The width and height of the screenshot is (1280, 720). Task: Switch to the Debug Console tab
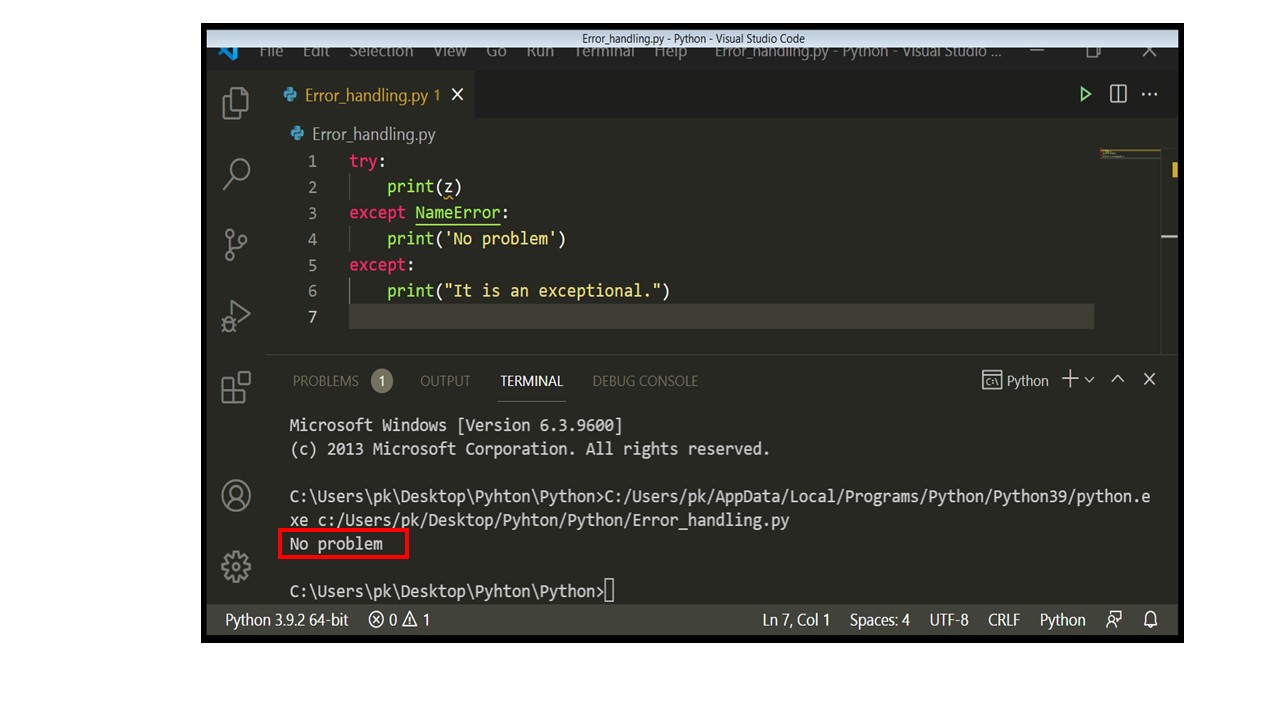645,381
